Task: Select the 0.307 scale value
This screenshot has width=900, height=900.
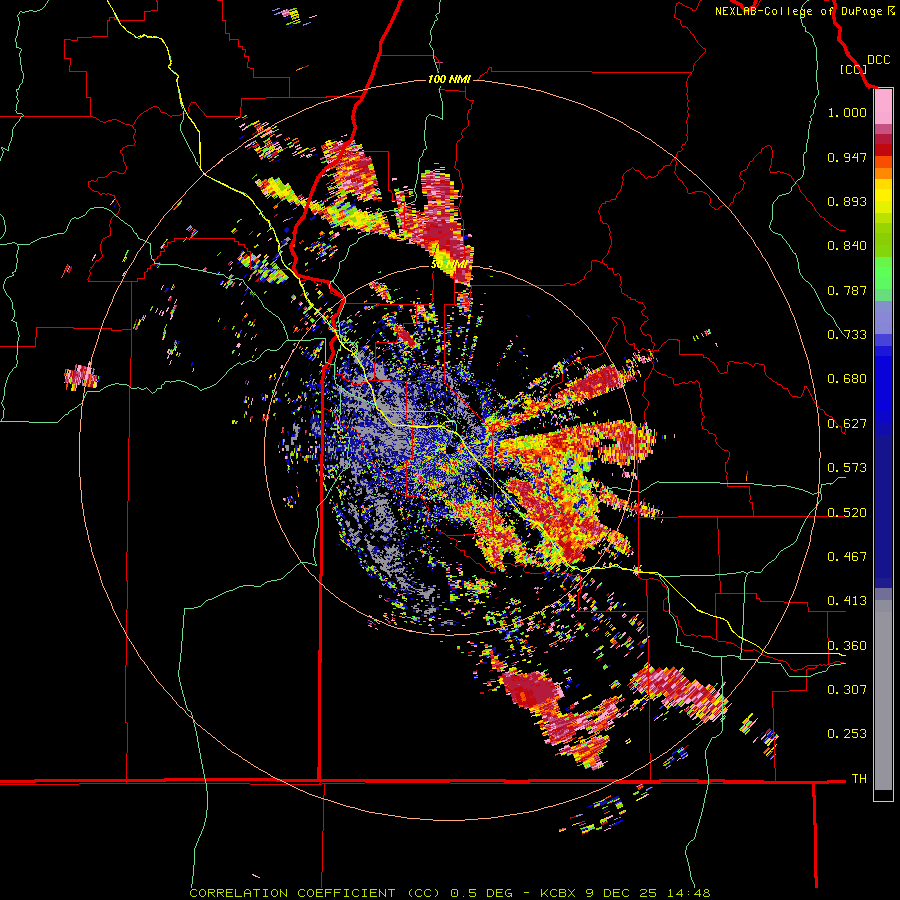Action: pos(847,690)
